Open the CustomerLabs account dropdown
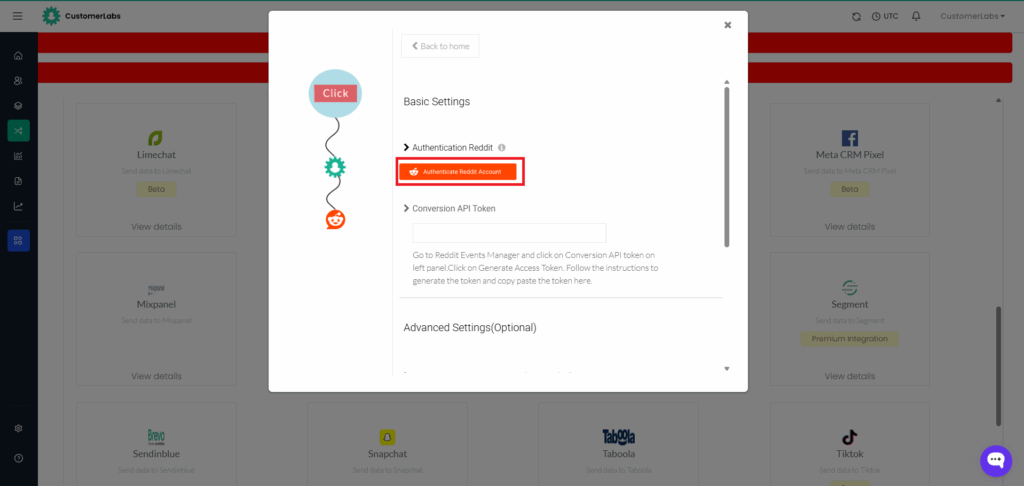Viewport: 1024px width, 486px height. point(972,16)
